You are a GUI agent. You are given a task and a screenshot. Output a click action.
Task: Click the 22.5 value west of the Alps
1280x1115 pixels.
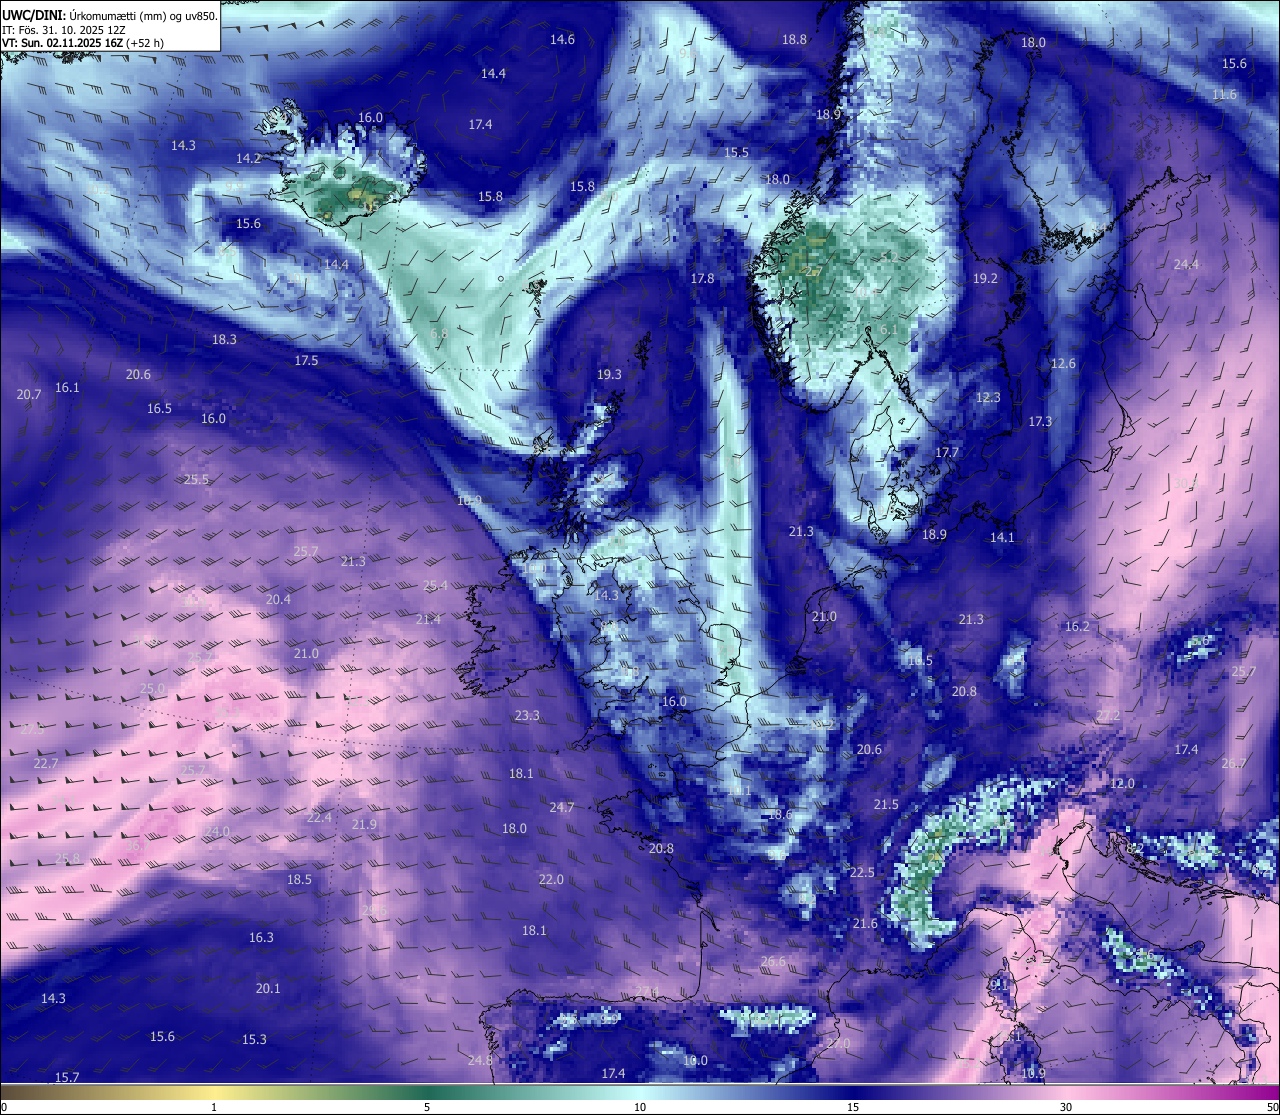click(x=862, y=873)
